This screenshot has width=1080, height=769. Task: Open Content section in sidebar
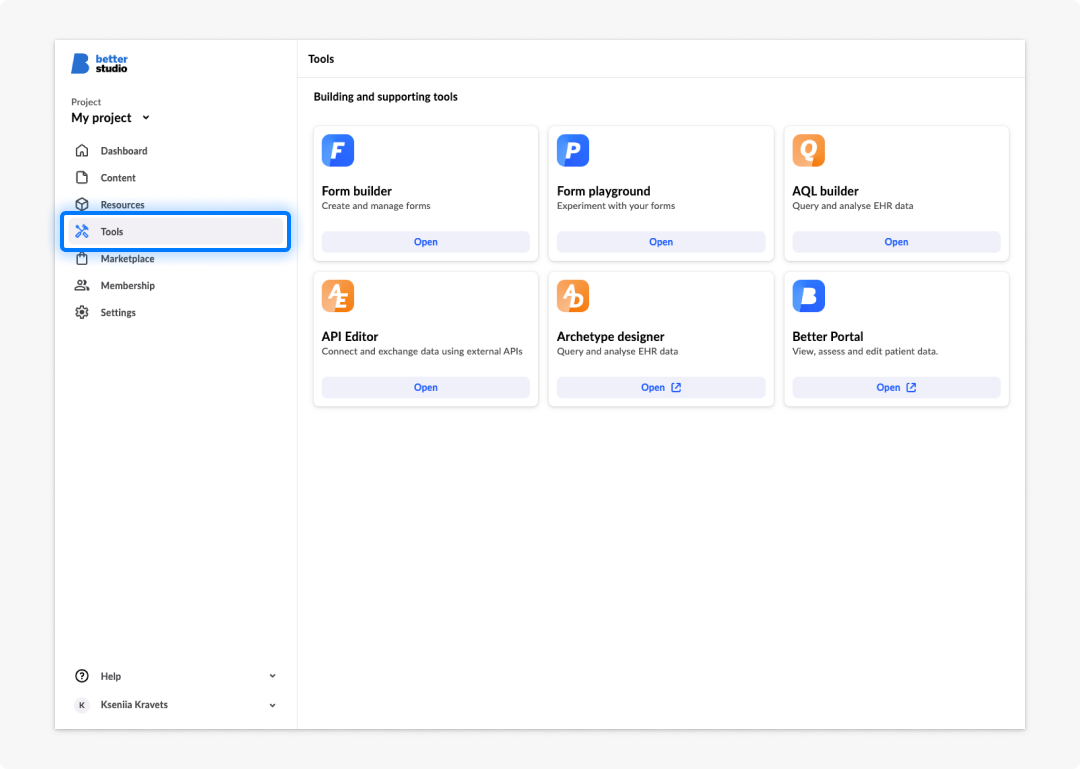point(176,177)
